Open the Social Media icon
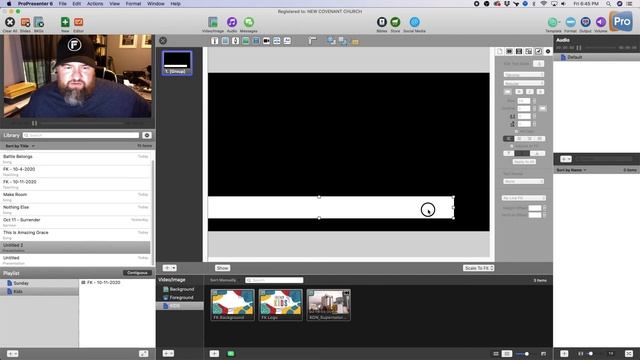Image resolution: width=640 pixels, height=360 pixels. click(x=414, y=22)
